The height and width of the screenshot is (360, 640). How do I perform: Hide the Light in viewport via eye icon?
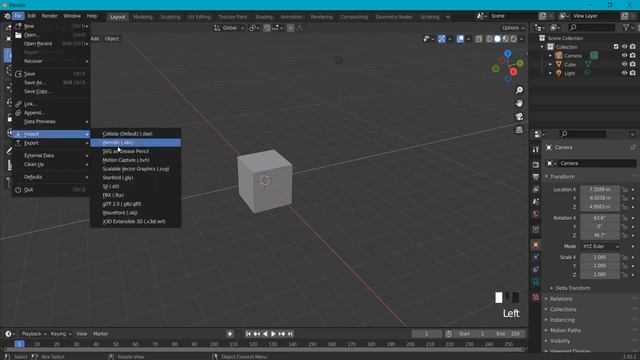click(624, 73)
